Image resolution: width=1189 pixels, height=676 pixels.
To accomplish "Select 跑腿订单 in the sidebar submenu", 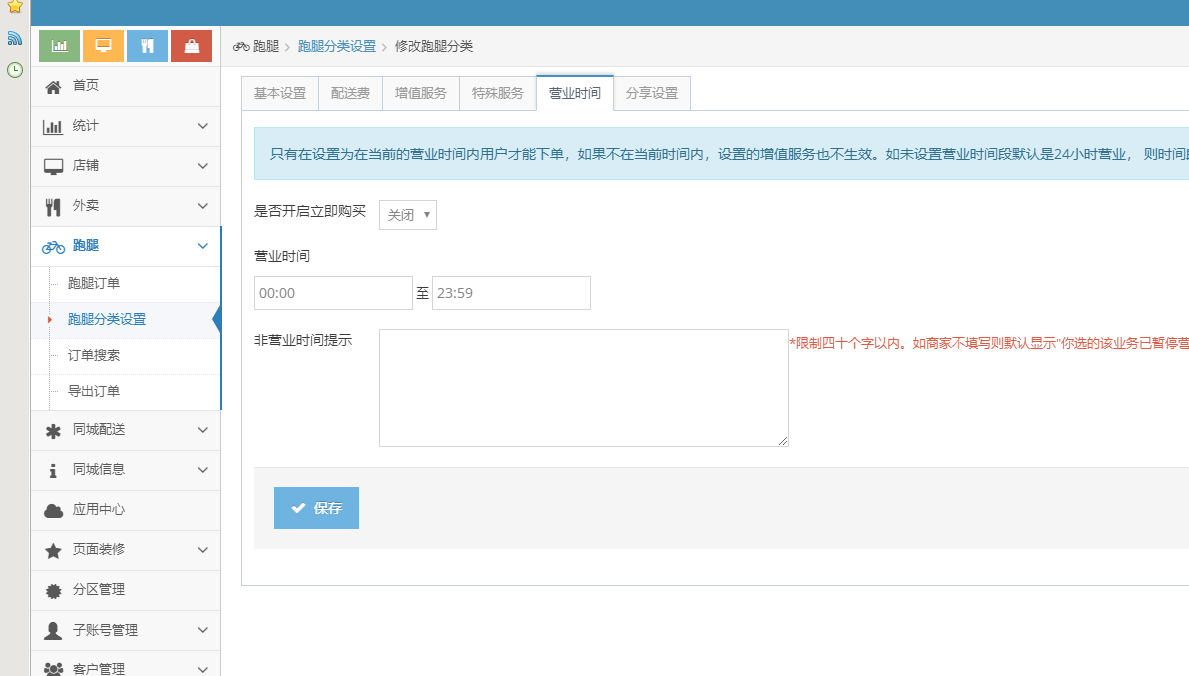I will click(94, 284).
